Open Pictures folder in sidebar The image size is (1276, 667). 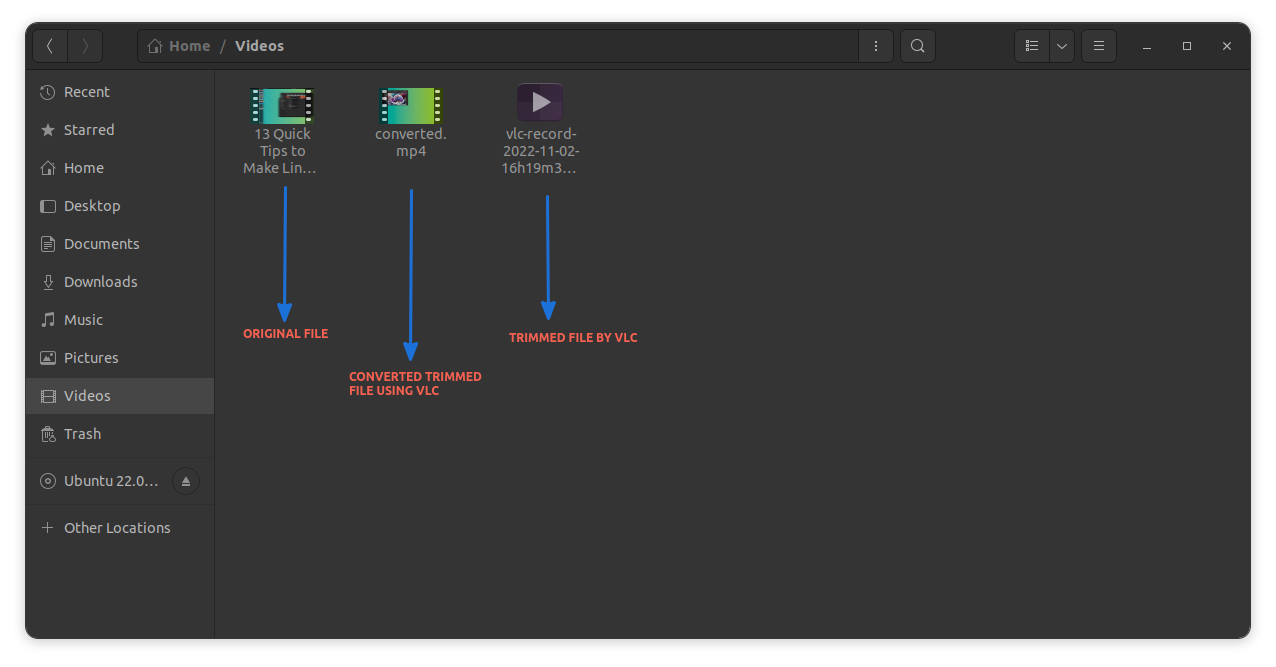tap(91, 358)
